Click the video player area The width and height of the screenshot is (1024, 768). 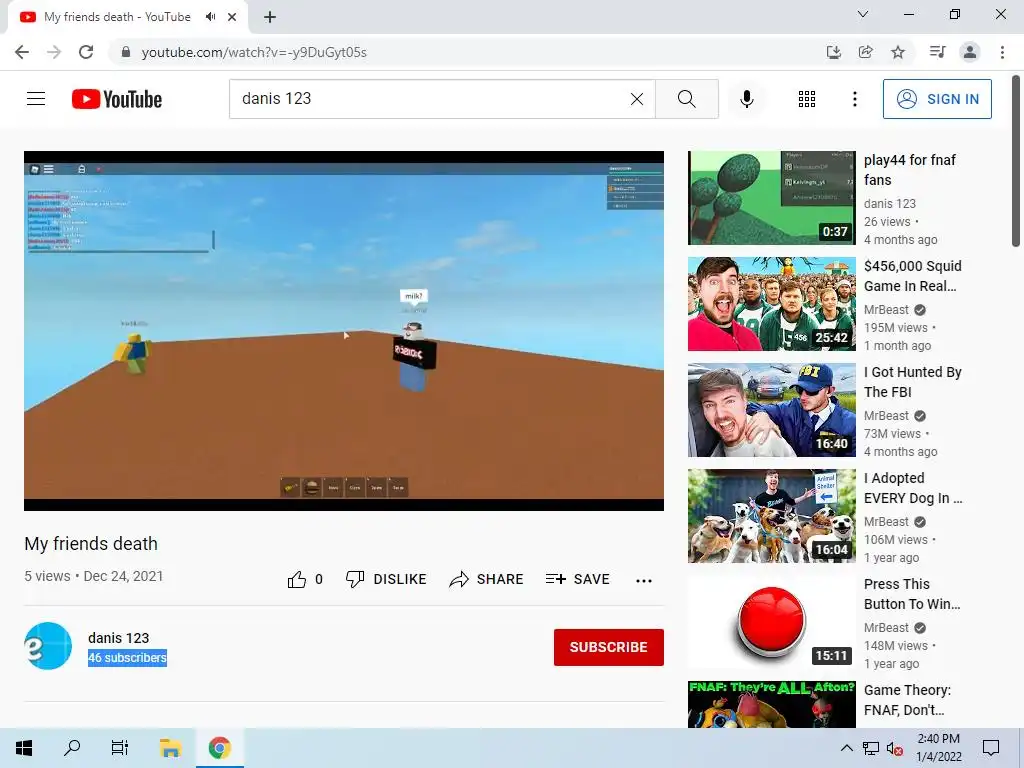[x=344, y=330]
